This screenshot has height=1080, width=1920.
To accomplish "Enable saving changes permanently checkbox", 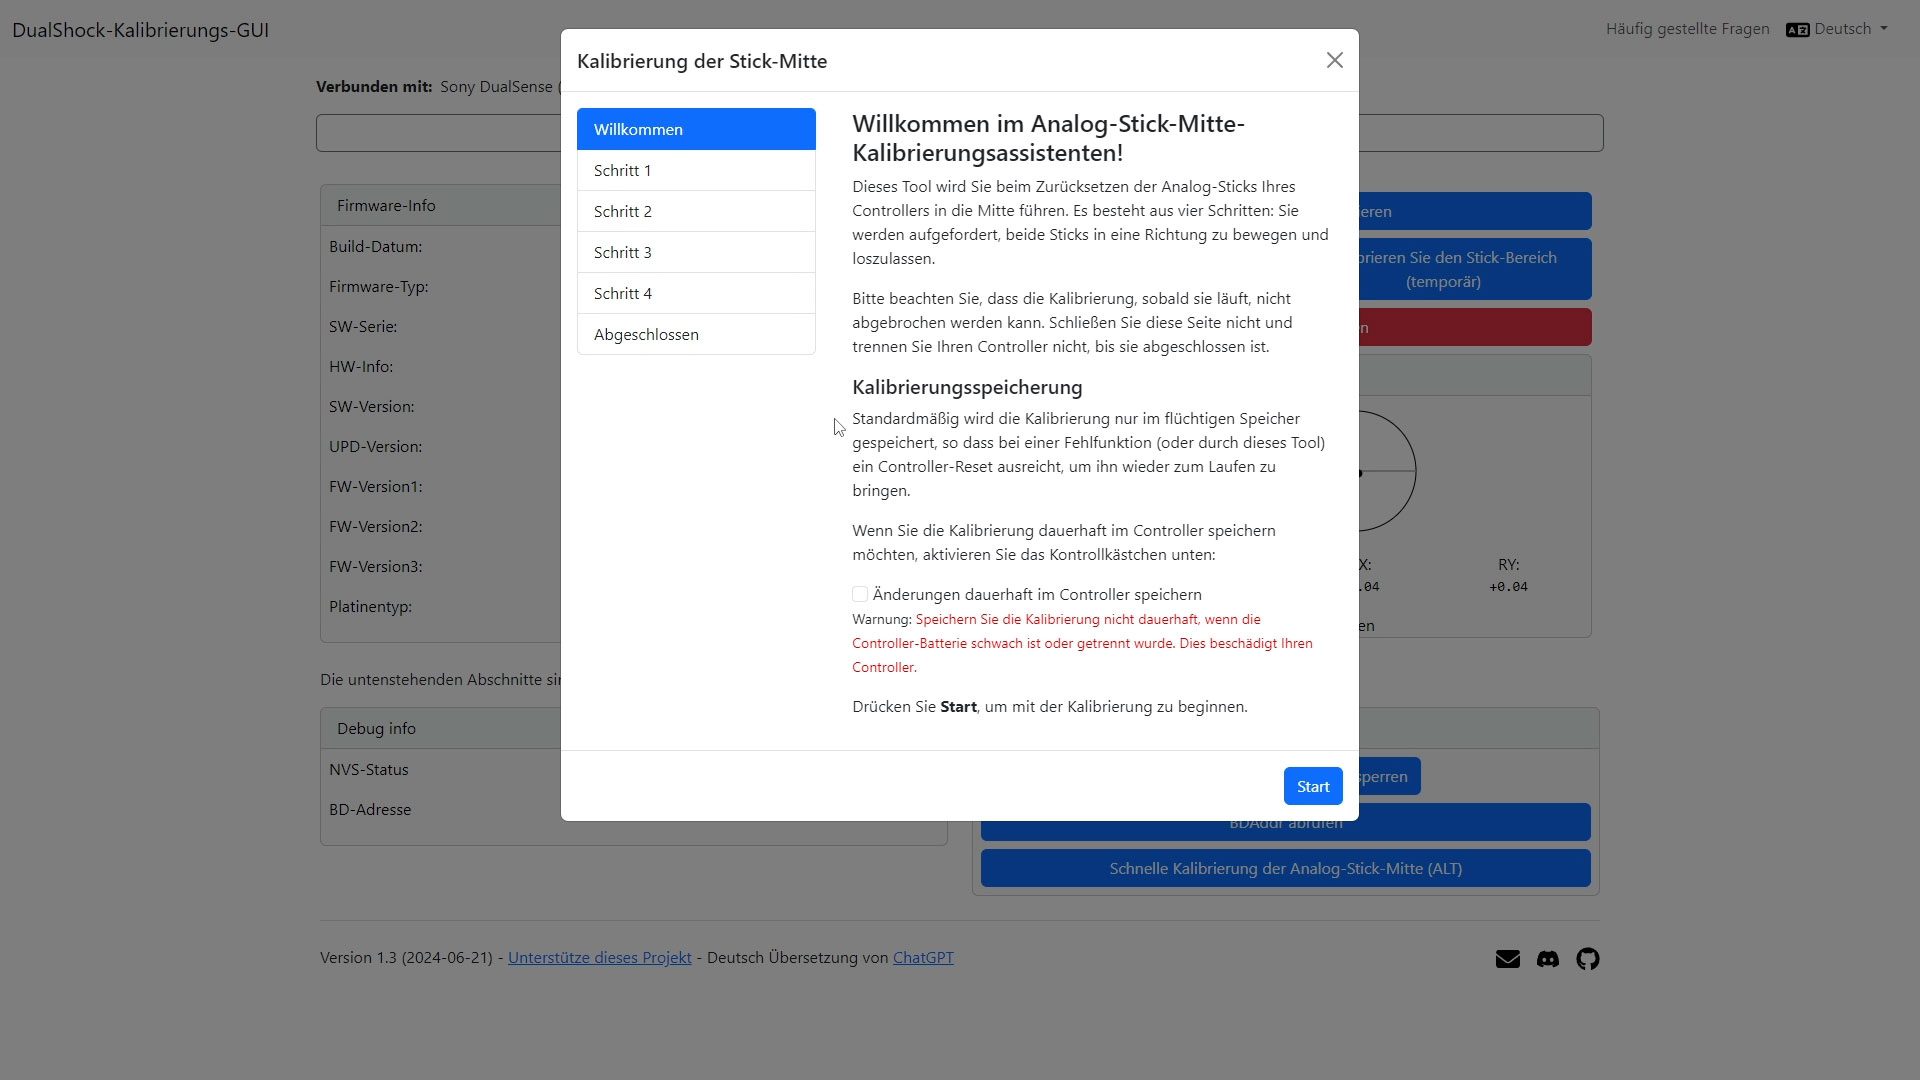I will coord(860,594).
